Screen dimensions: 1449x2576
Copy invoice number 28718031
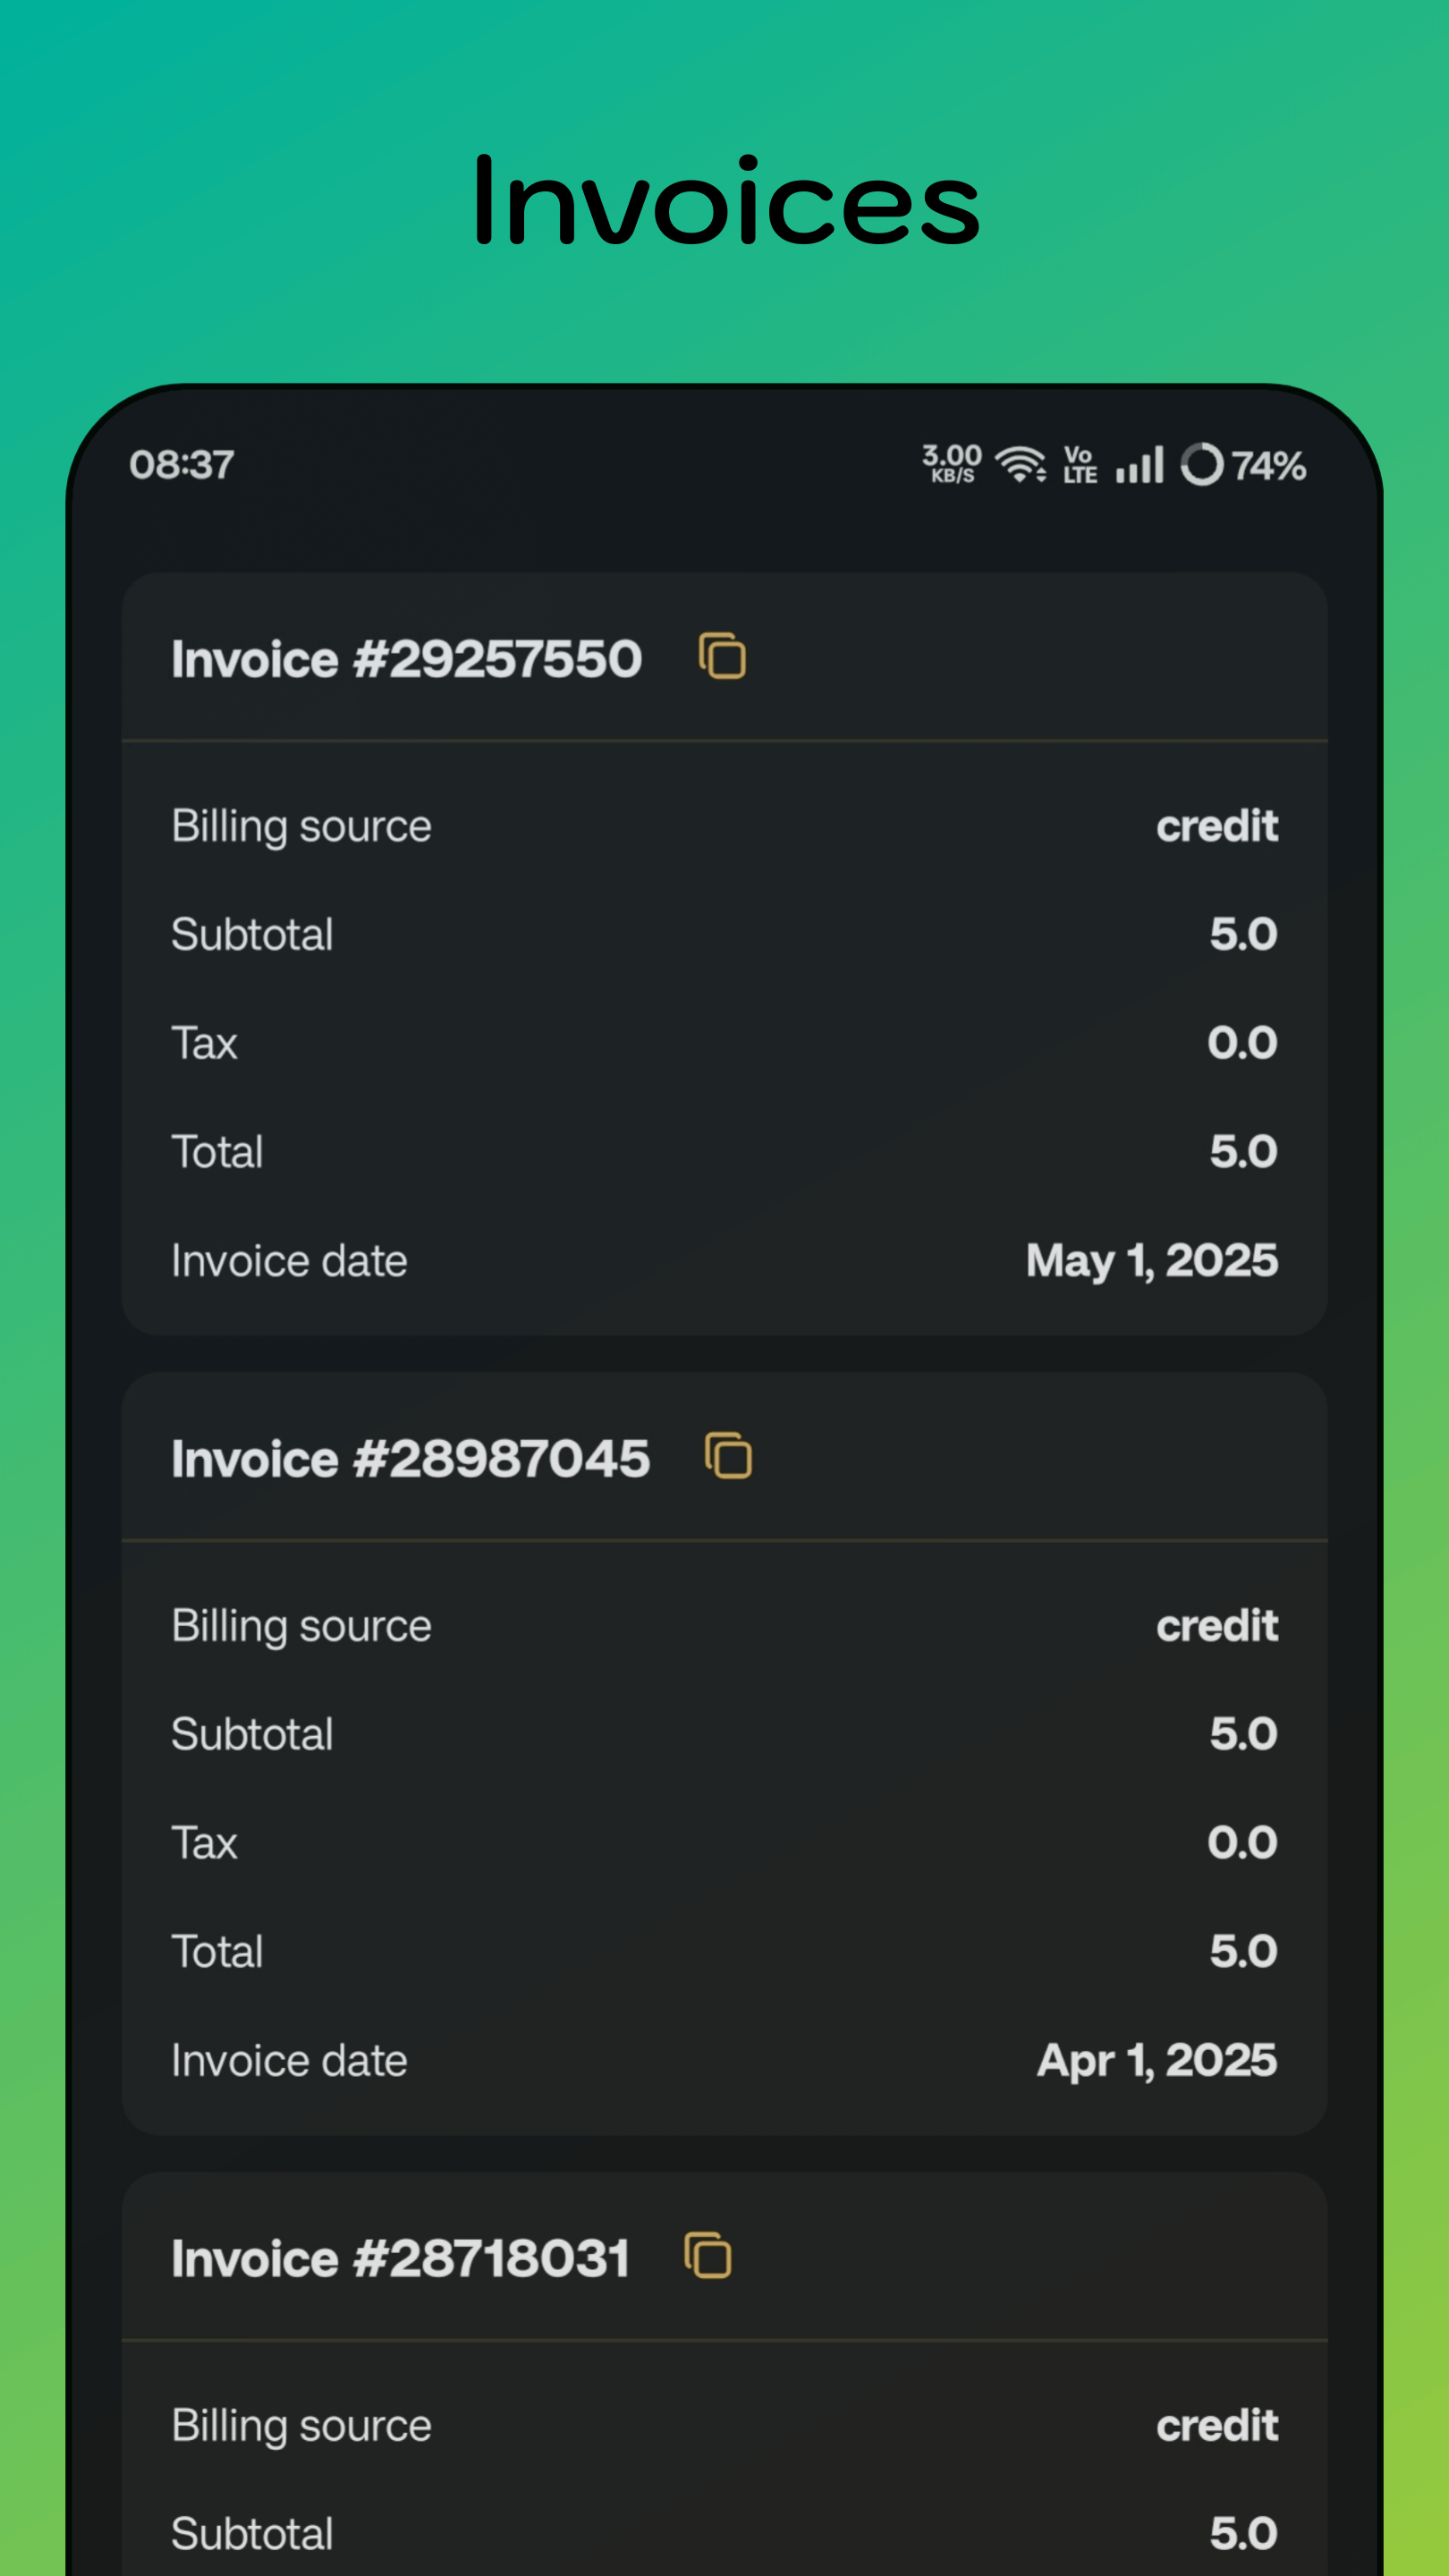tap(708, 2256)
